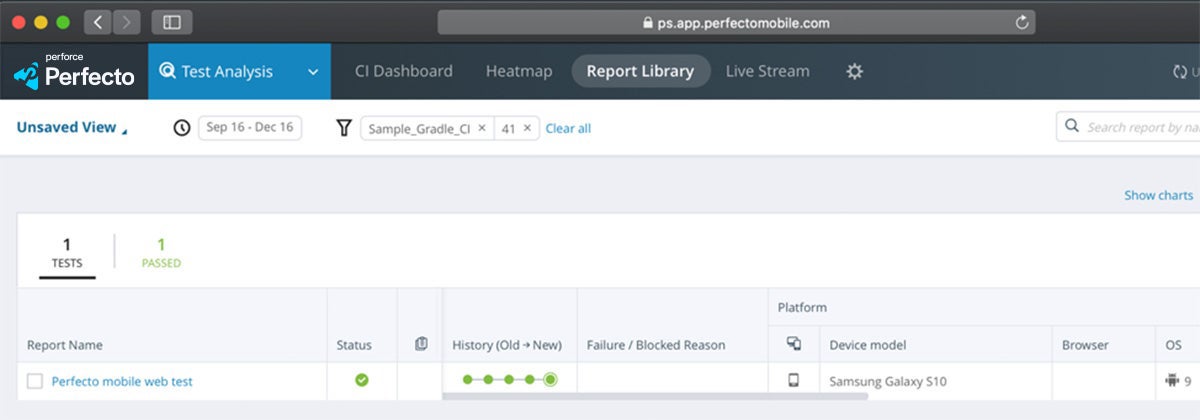Remove the Sample_Gradle_CI filter chip
The height and width of the screenshot is (420, 1200).
[481, 128]
